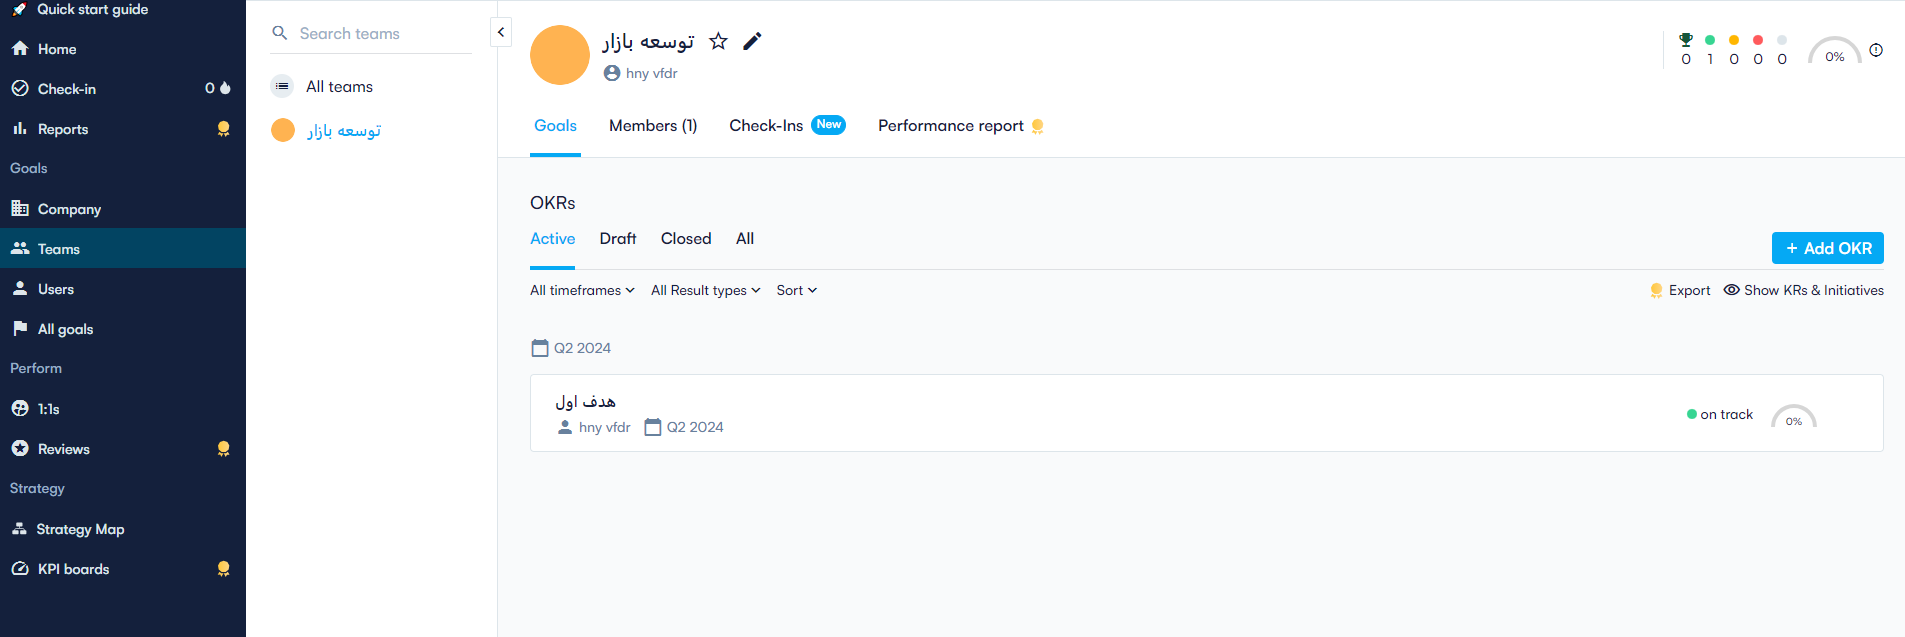Click hny vfdr owner under team title

pyautogui.click(x=652, y=73)
